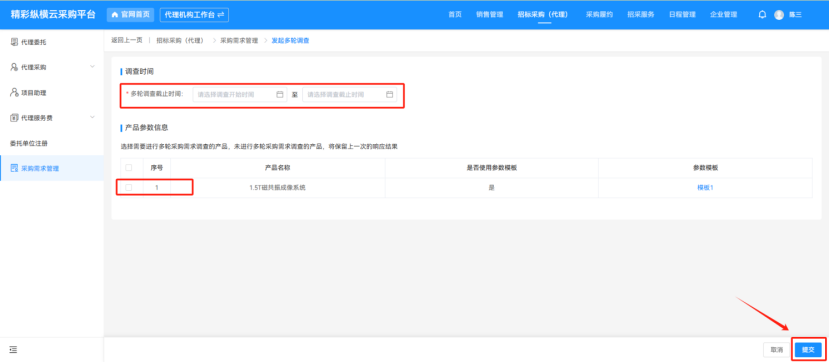Click the 代理委托 sidebar icon

click(x=14, y=42)
